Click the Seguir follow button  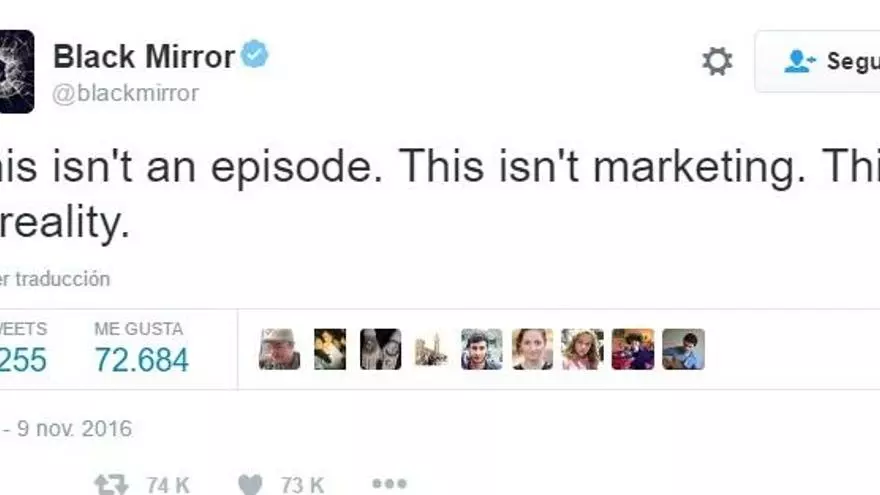(x=818, y=61)
